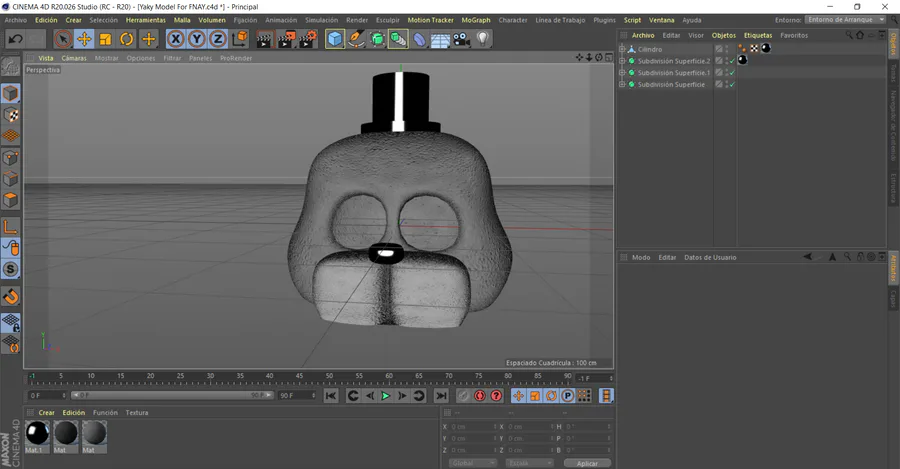900x469 pixels.
Task: Expand the Cilindro object tree
Action: [x=622, y=49]
